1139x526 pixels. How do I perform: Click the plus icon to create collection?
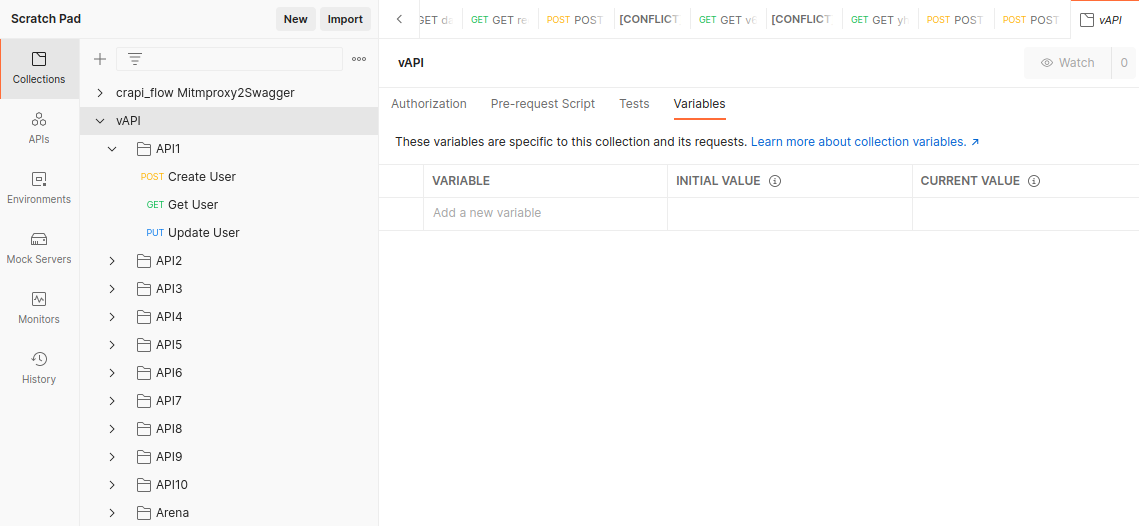pos(100,59)
